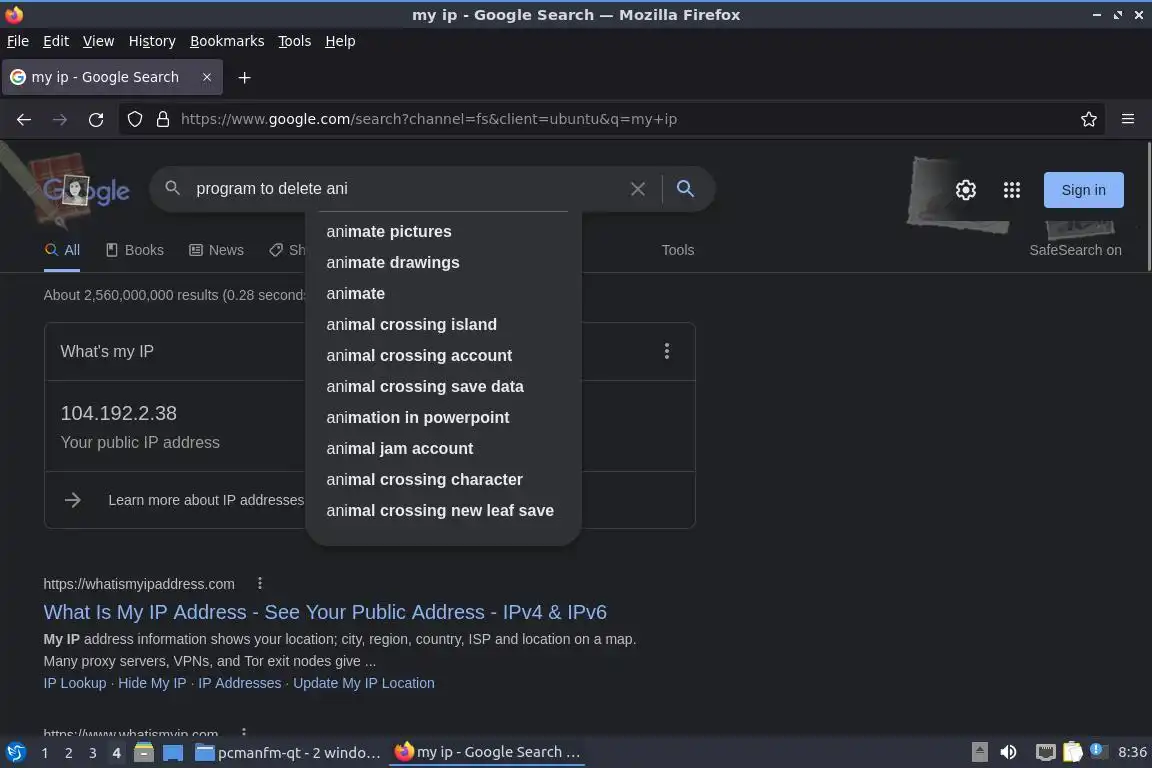Switch to the News results tab
This screenshot has height=768, width=1152.
pyautogui.click(x=216, y=250)
